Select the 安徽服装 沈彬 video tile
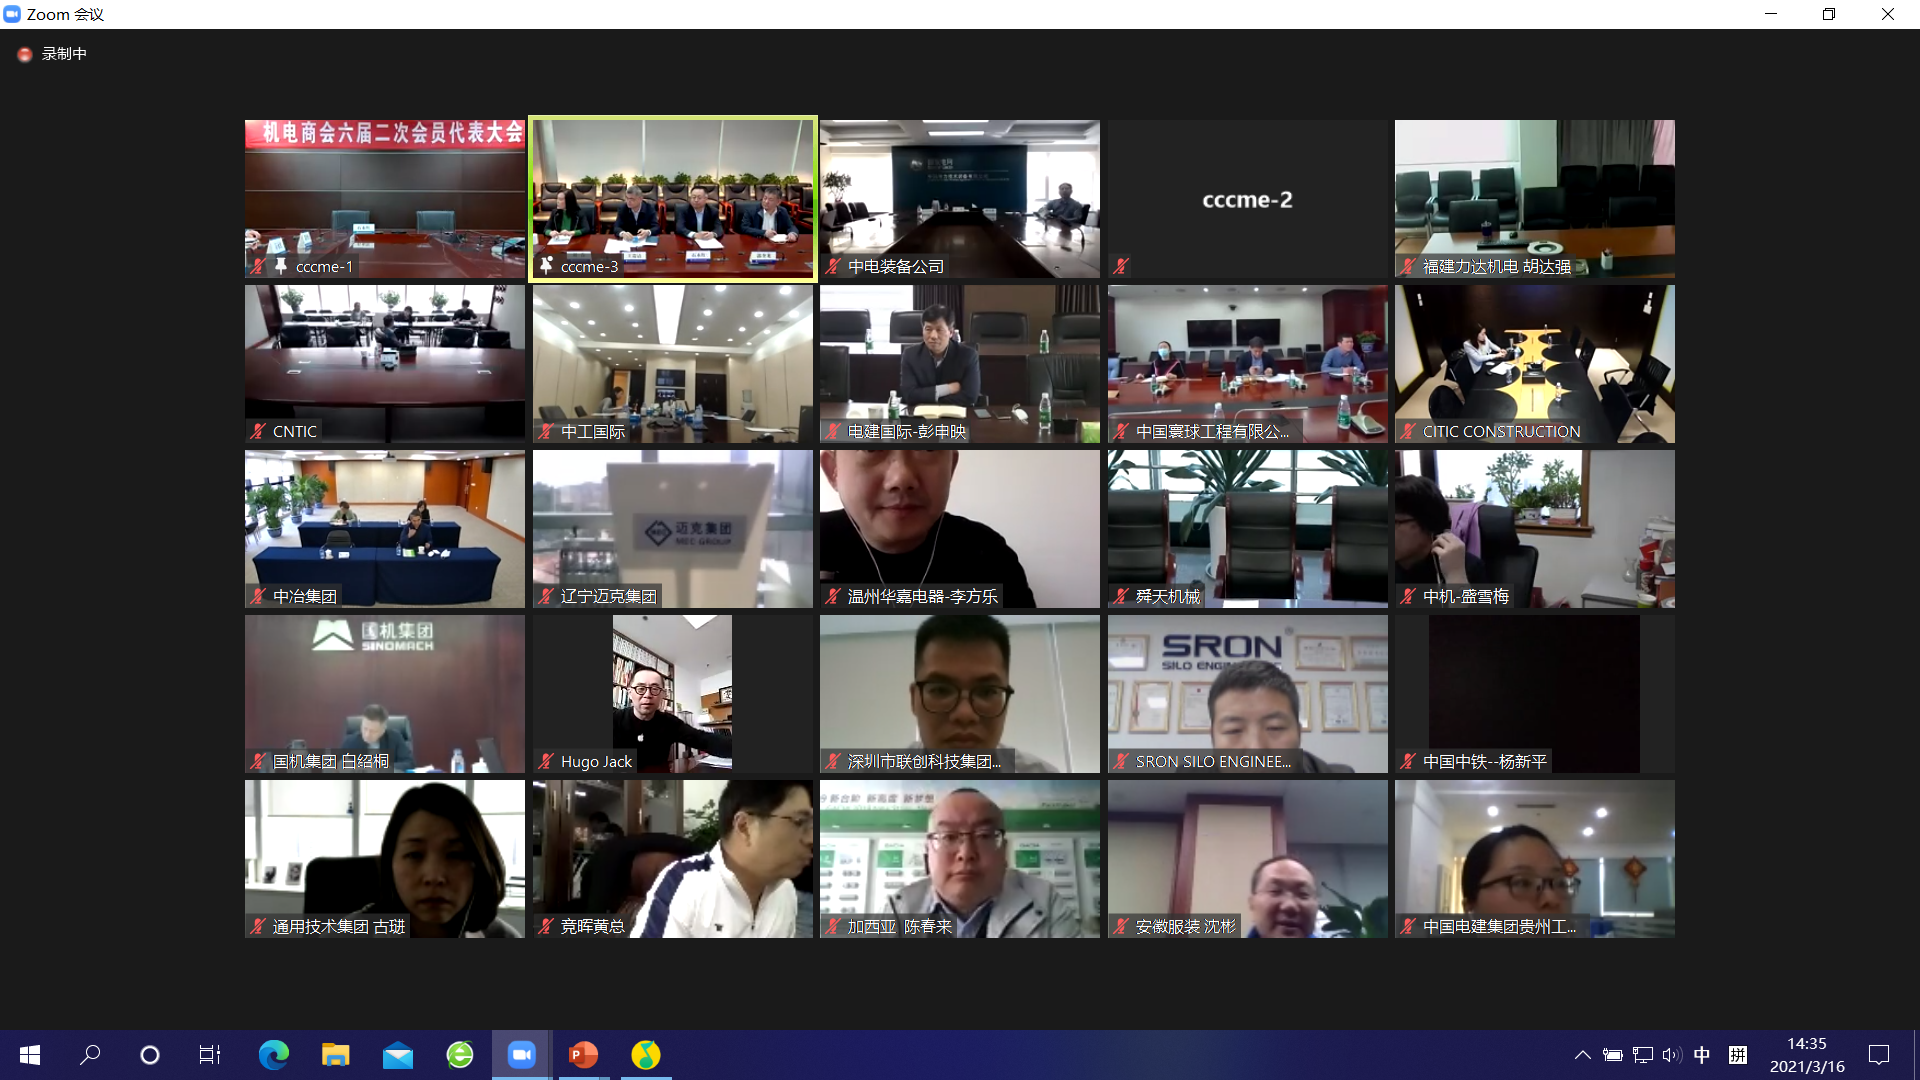 [1248, 859]
